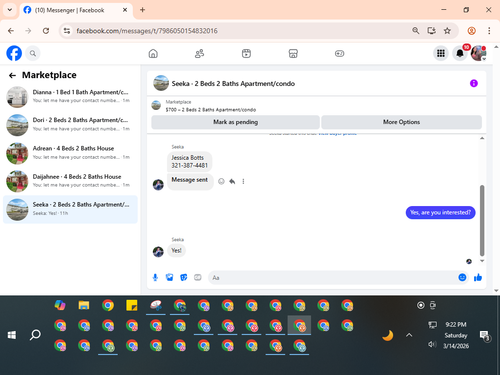Screen dimensions: 500x375
Task: Attach a file with the image icon
Action: (169, 277)
